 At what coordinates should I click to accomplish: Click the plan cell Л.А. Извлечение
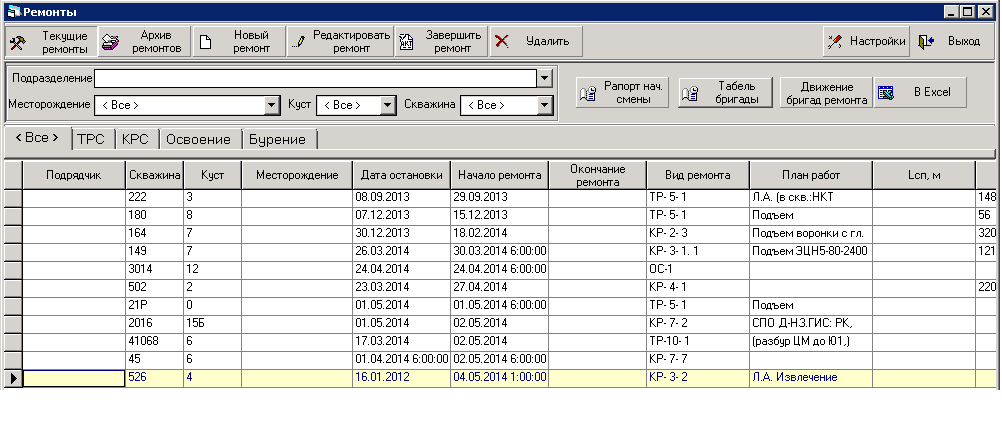point(811,378)
